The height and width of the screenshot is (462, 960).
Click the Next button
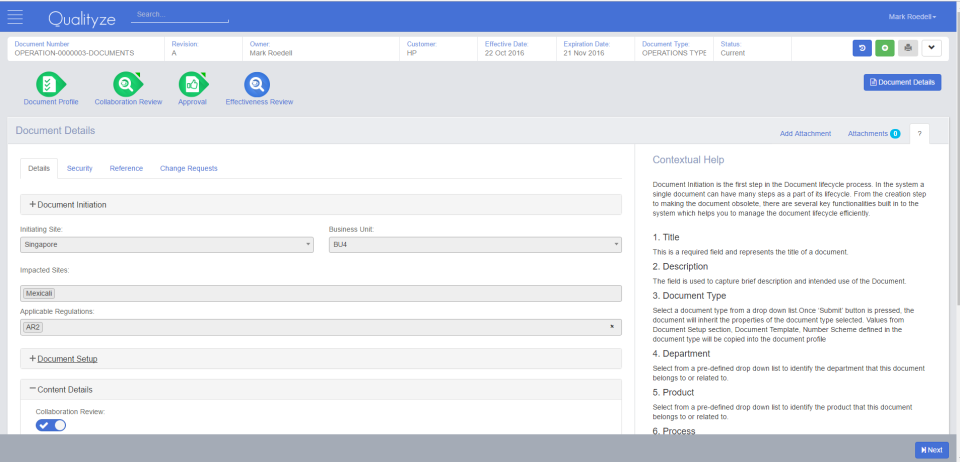coord(932,450)
